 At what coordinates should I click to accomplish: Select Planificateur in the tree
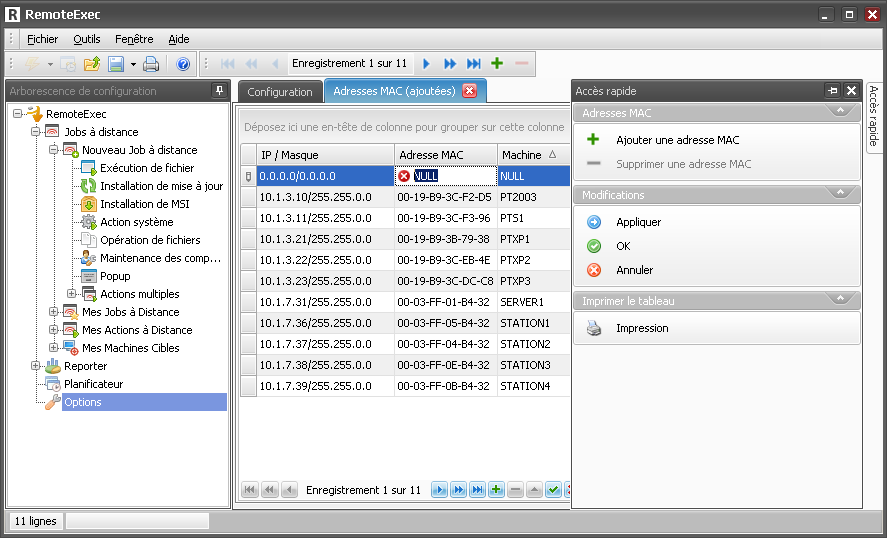click(x=93, y=384)
